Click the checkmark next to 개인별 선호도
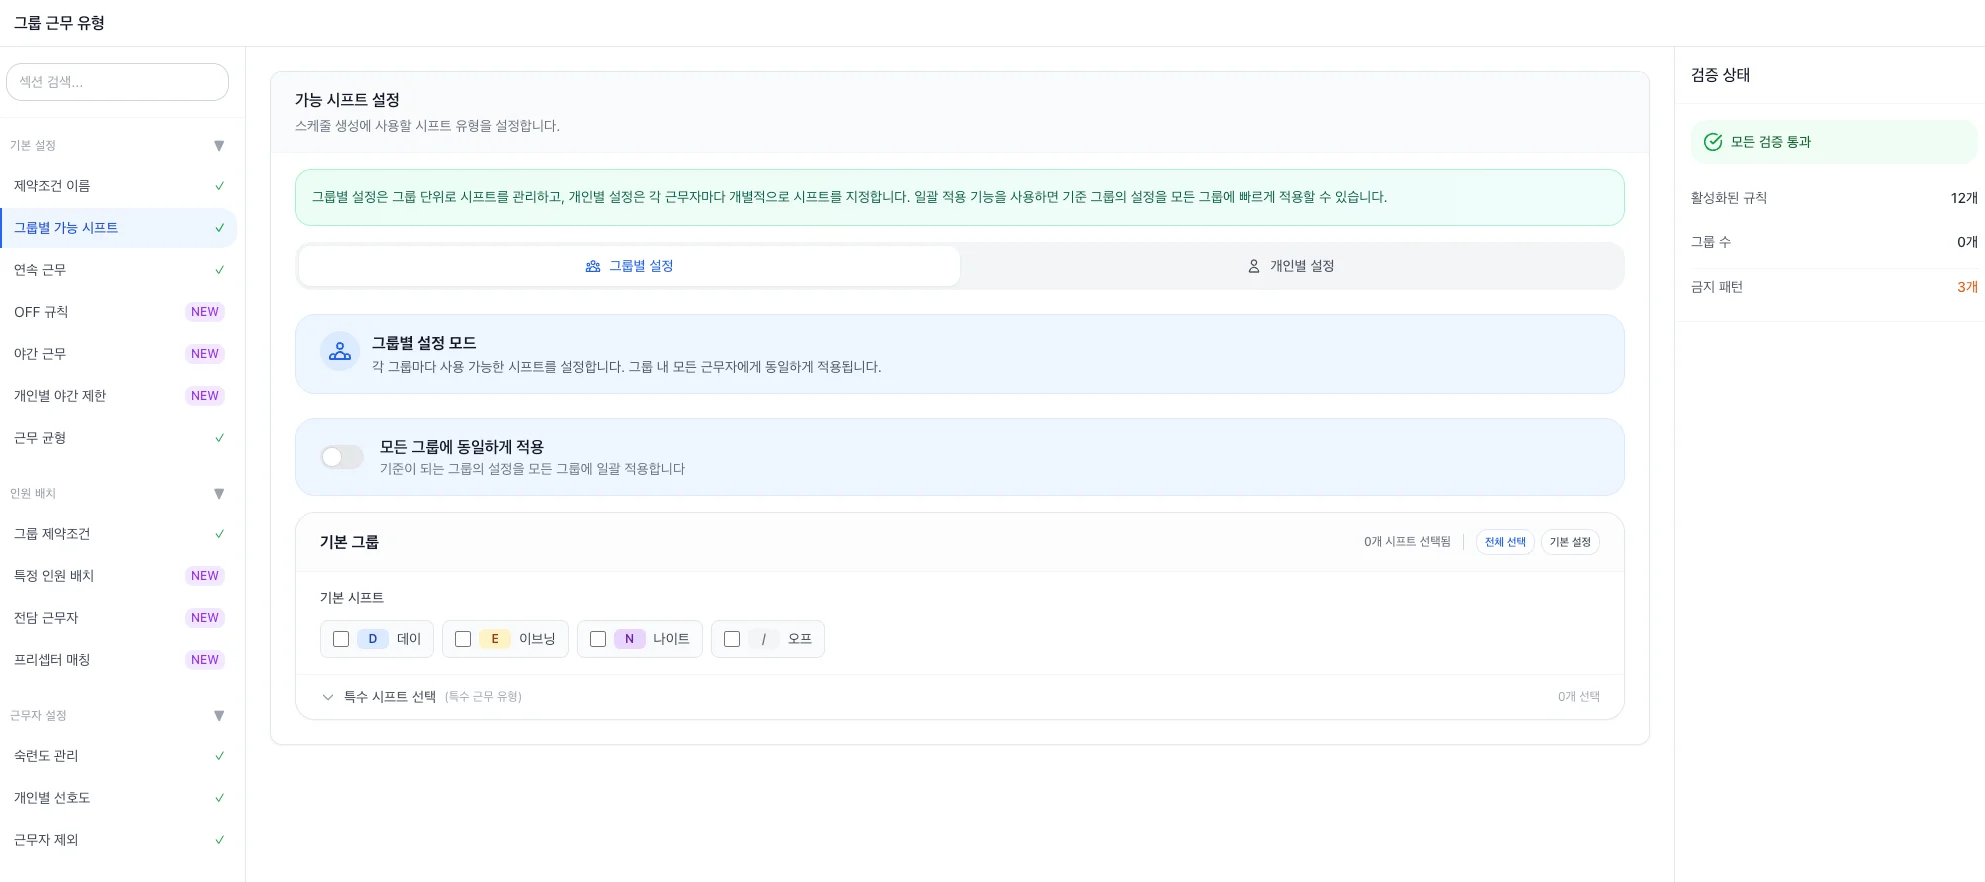Image resolution: width=1985 pixels, height=882 pixels. point(220,798)
